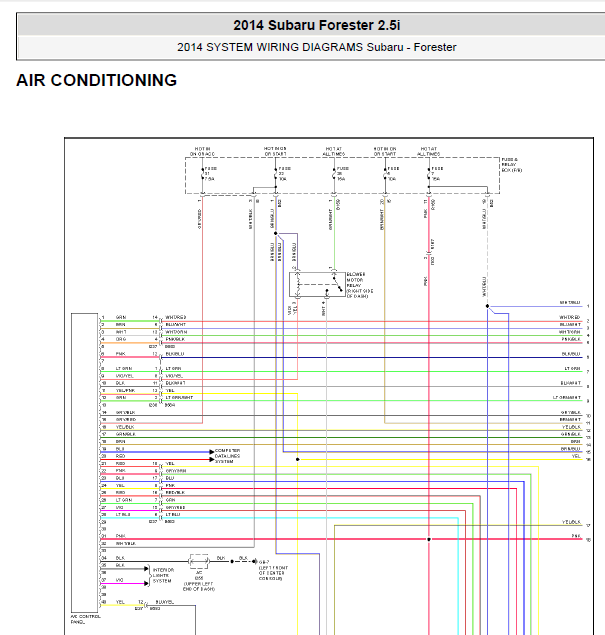Click the "BLU/YEL" label near pin 40
Image resolution: width=605 pixels, height=635 pixels.
click(164, 602)
